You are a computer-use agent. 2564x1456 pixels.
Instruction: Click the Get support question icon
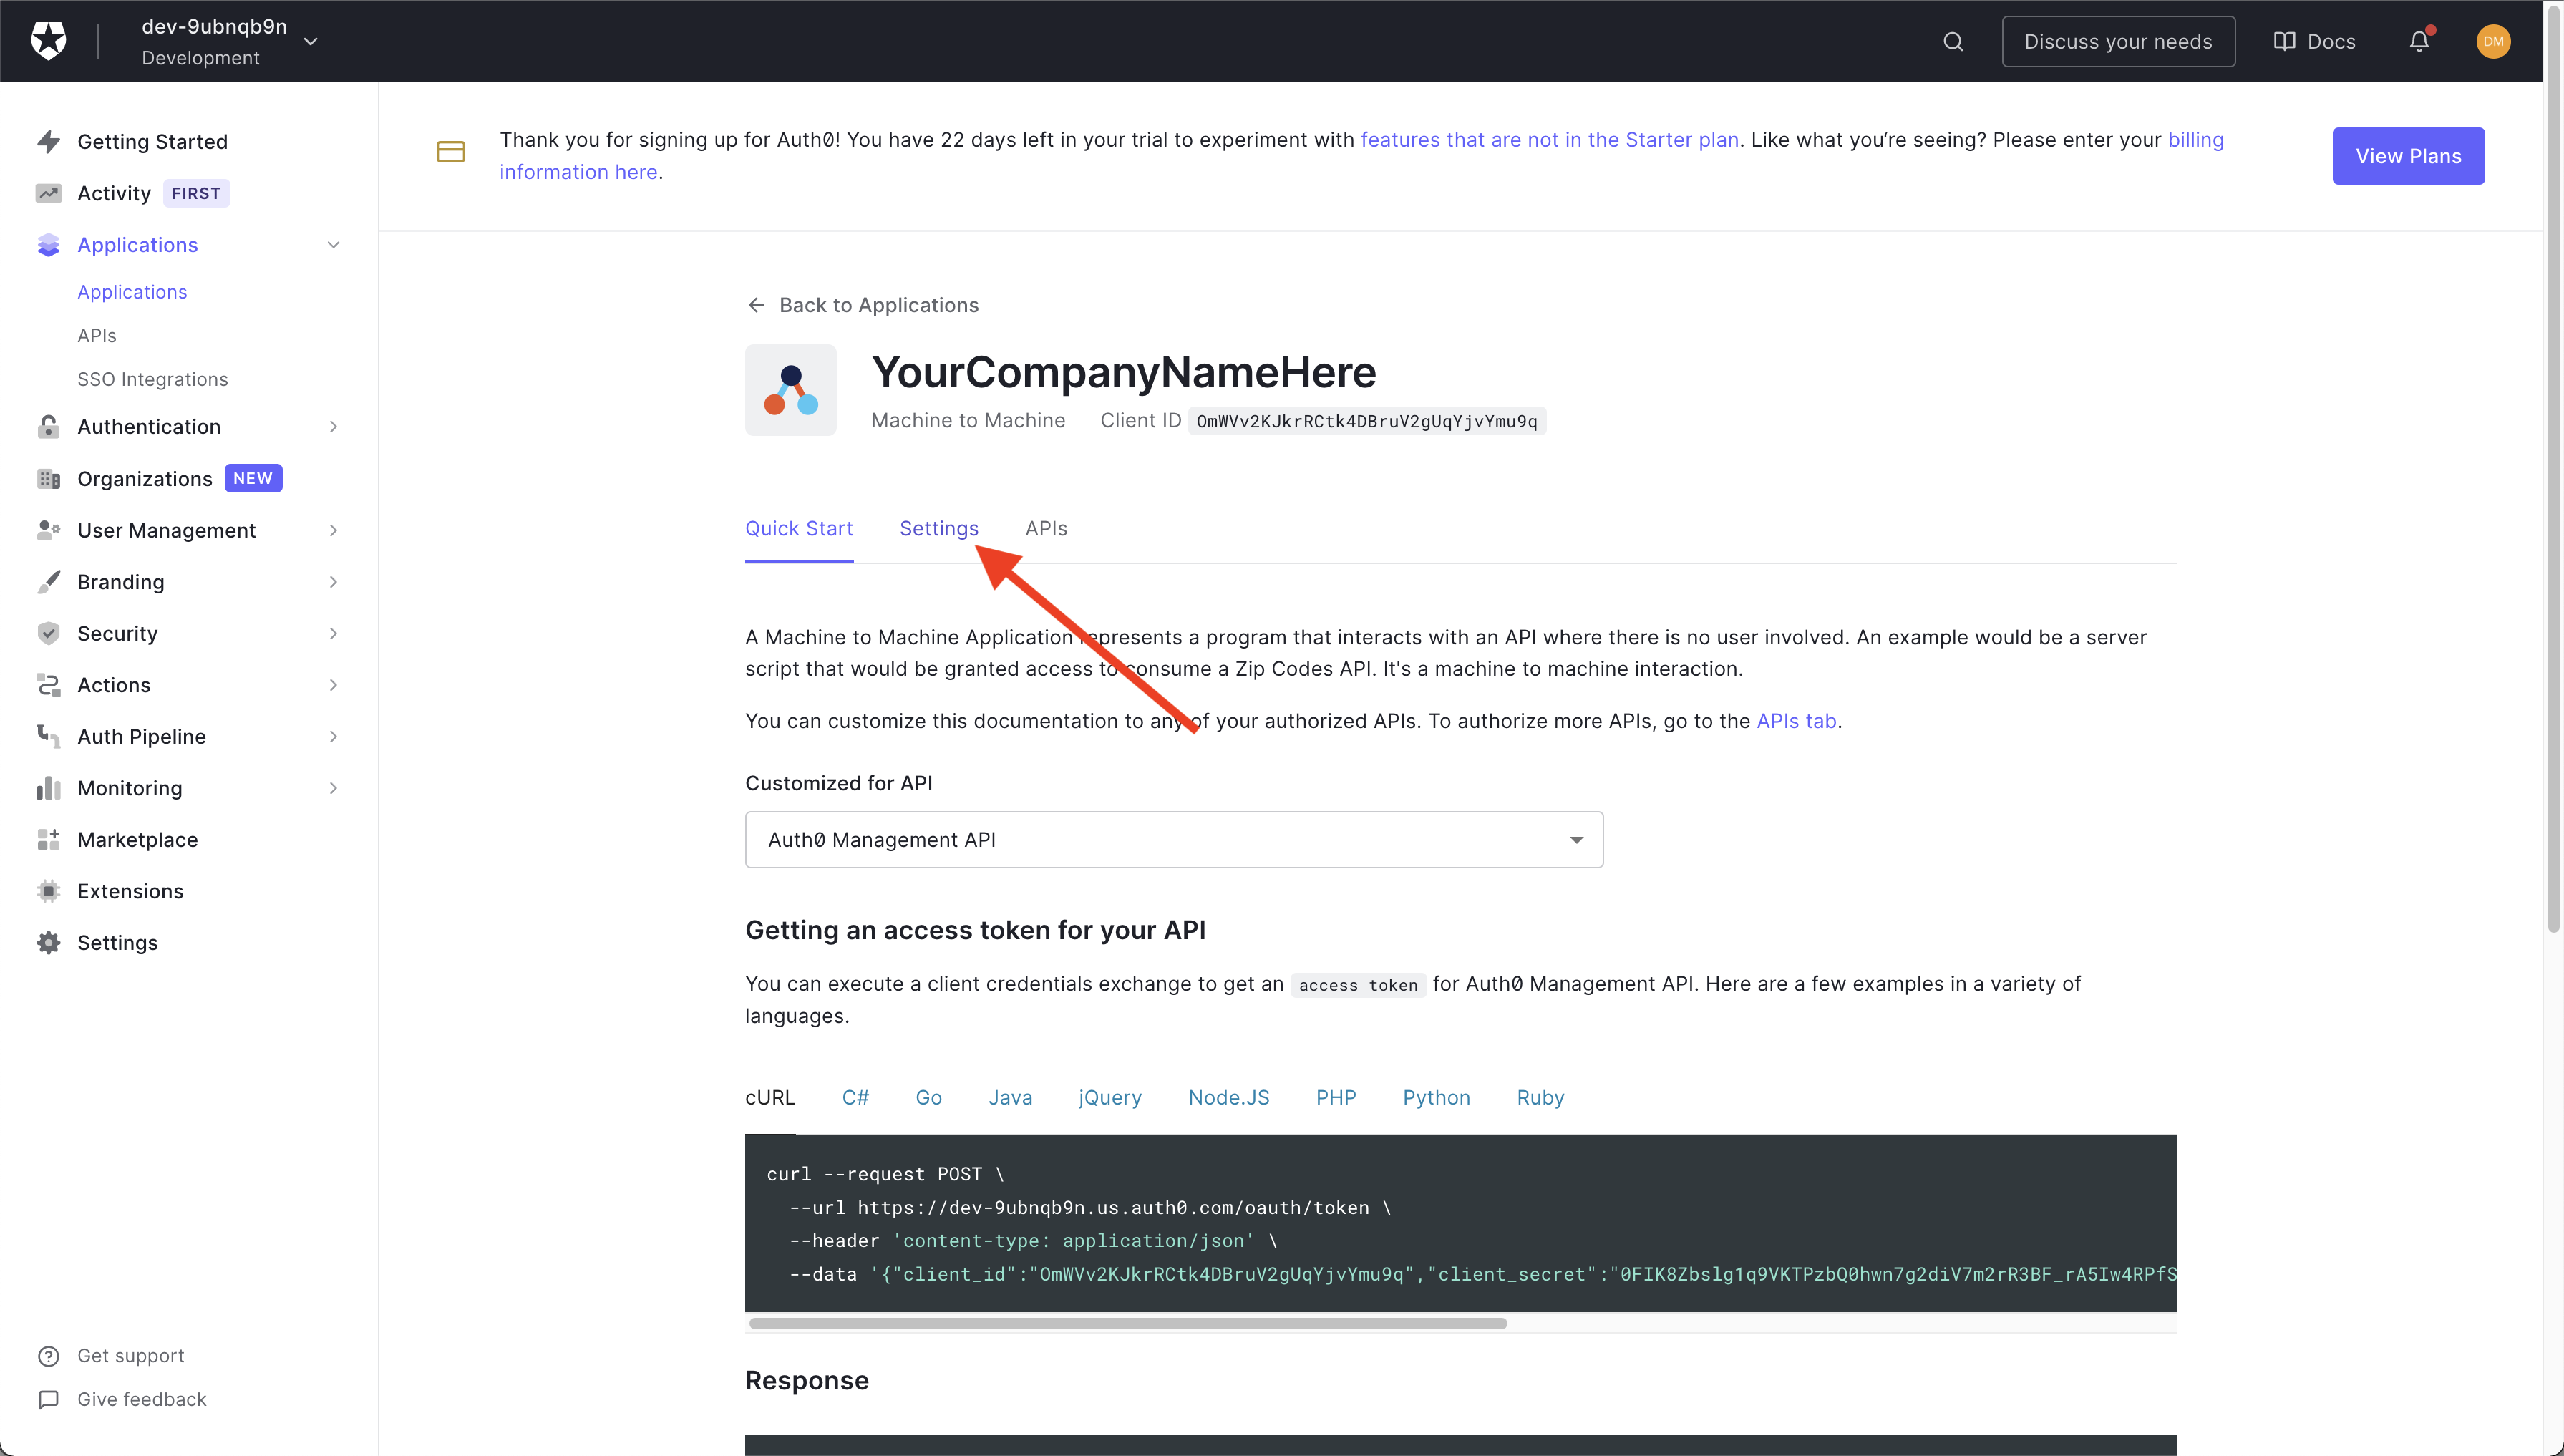(x=48, y=1356)
